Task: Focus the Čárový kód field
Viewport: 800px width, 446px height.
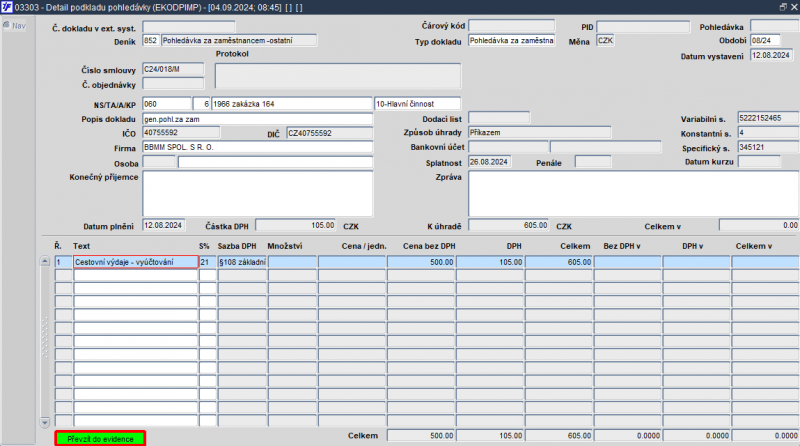Action: (511, 26)
